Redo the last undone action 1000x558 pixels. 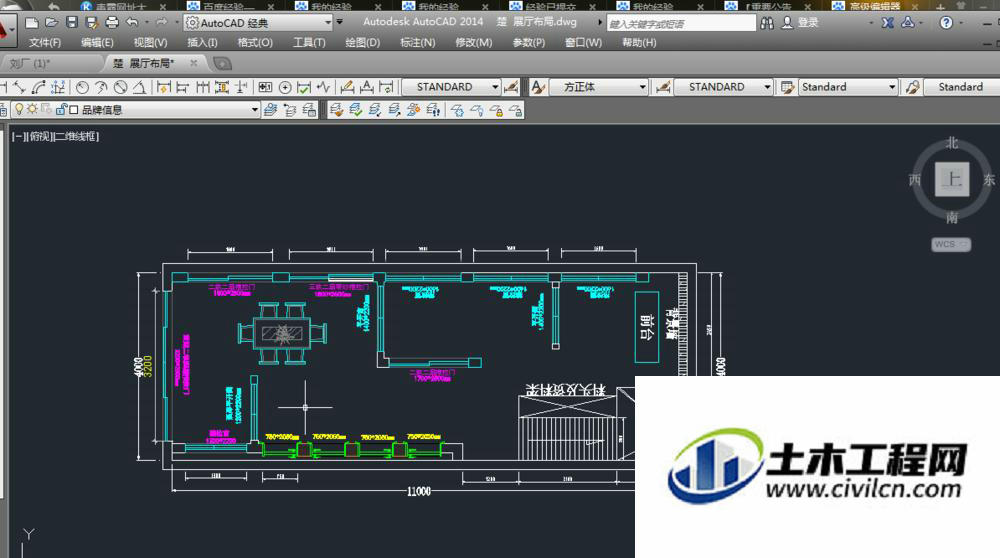[161, 22]
